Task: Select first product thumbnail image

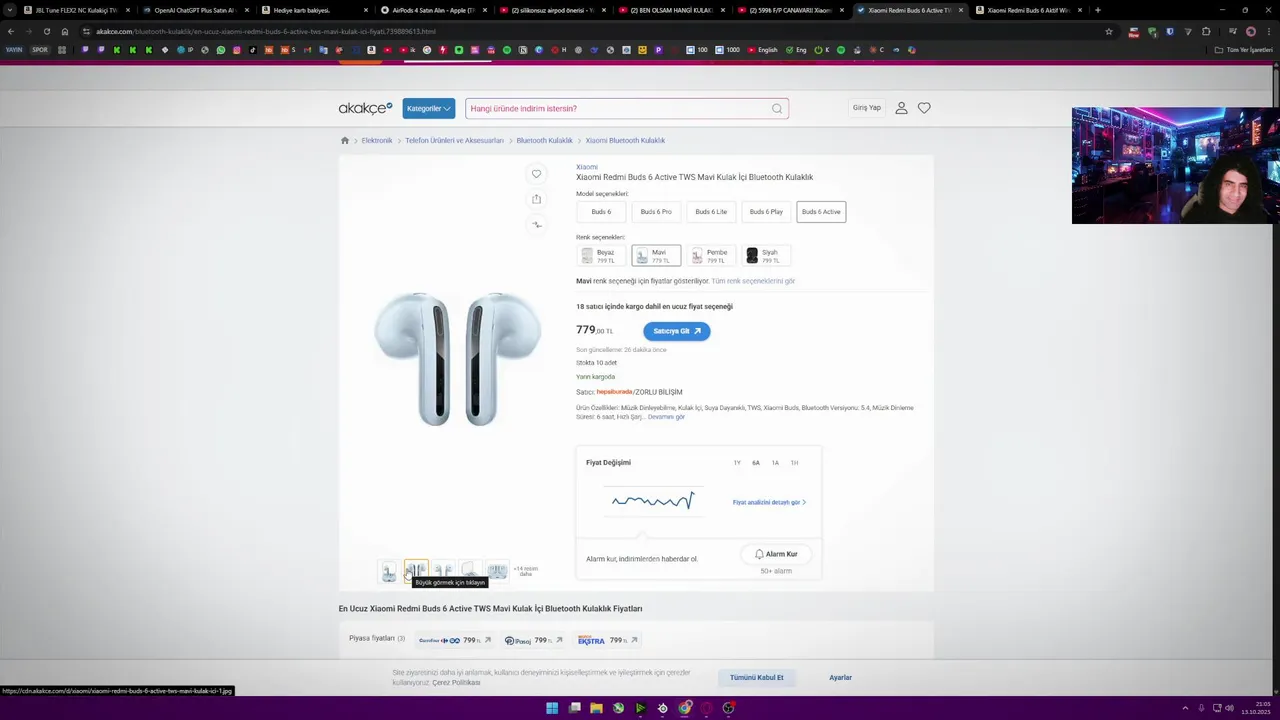Action: [389, 571]
